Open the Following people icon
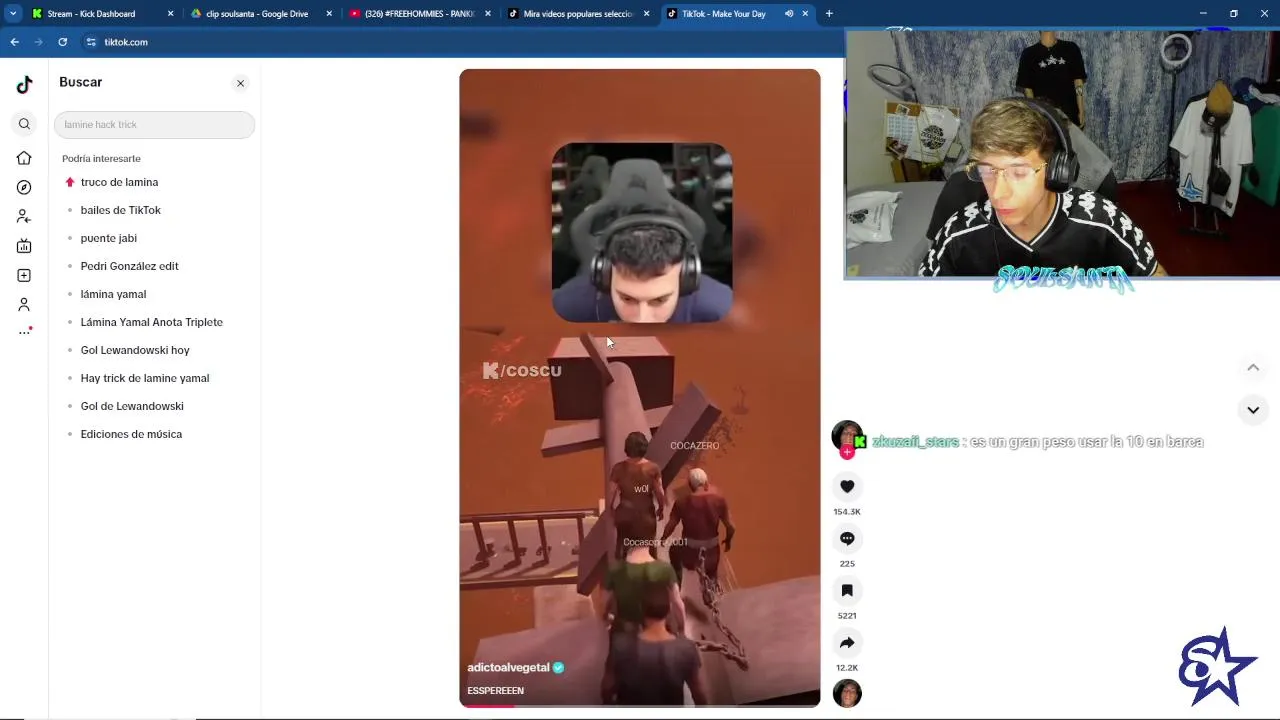This screenshot has height=720, width=1280. 24,217
